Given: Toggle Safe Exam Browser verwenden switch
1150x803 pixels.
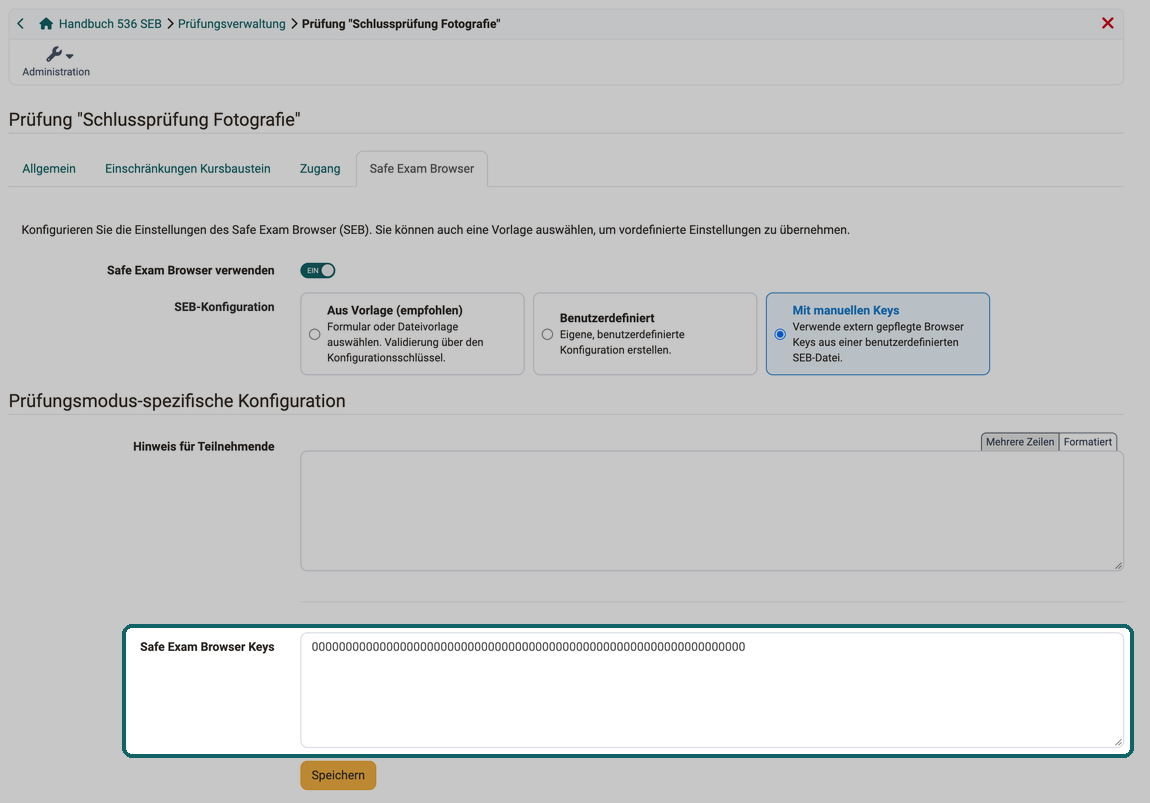Looking at the screenshot, I should tap(318, 271).
